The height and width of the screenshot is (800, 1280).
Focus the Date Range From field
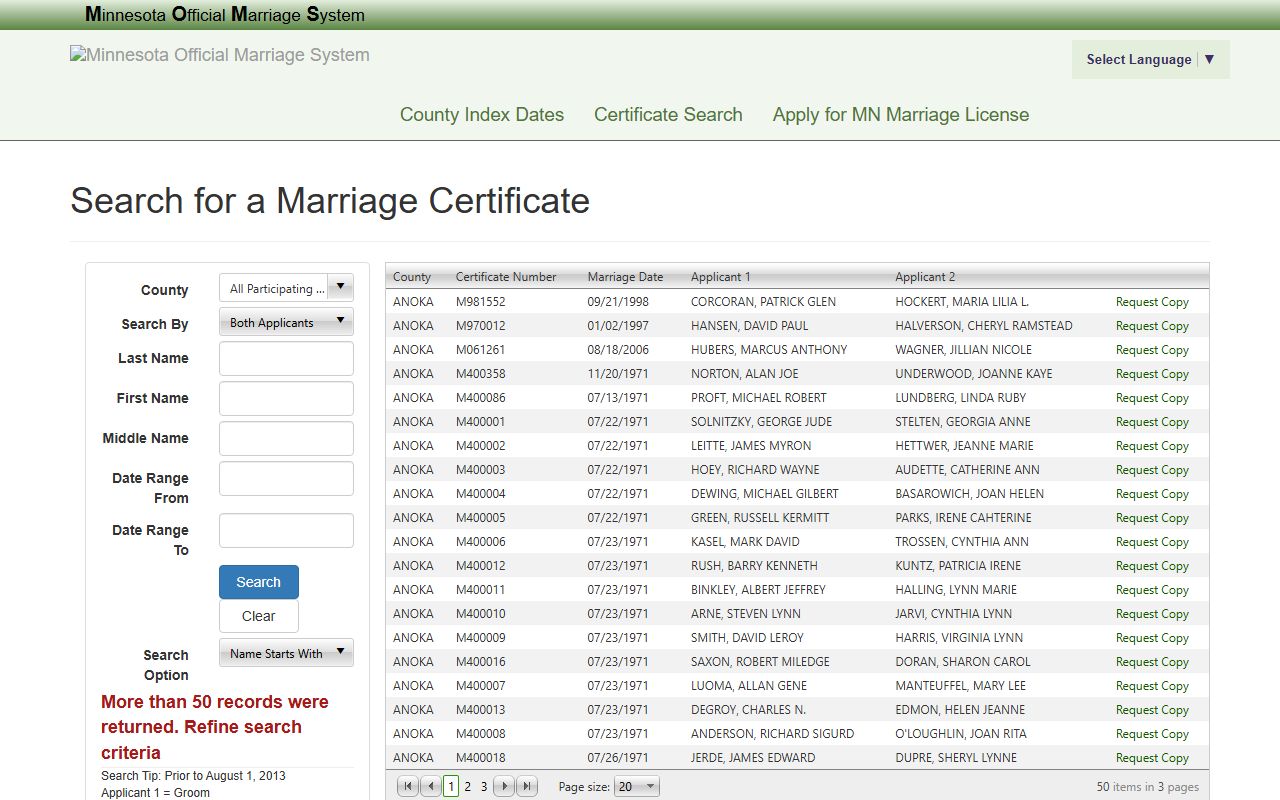coord(286,478)
